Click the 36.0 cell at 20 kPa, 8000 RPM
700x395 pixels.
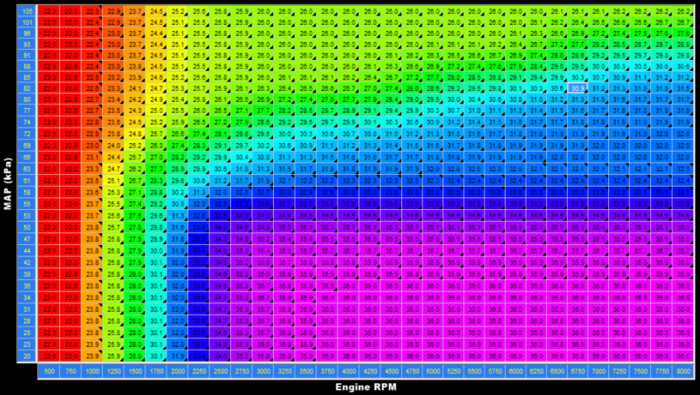684,356
